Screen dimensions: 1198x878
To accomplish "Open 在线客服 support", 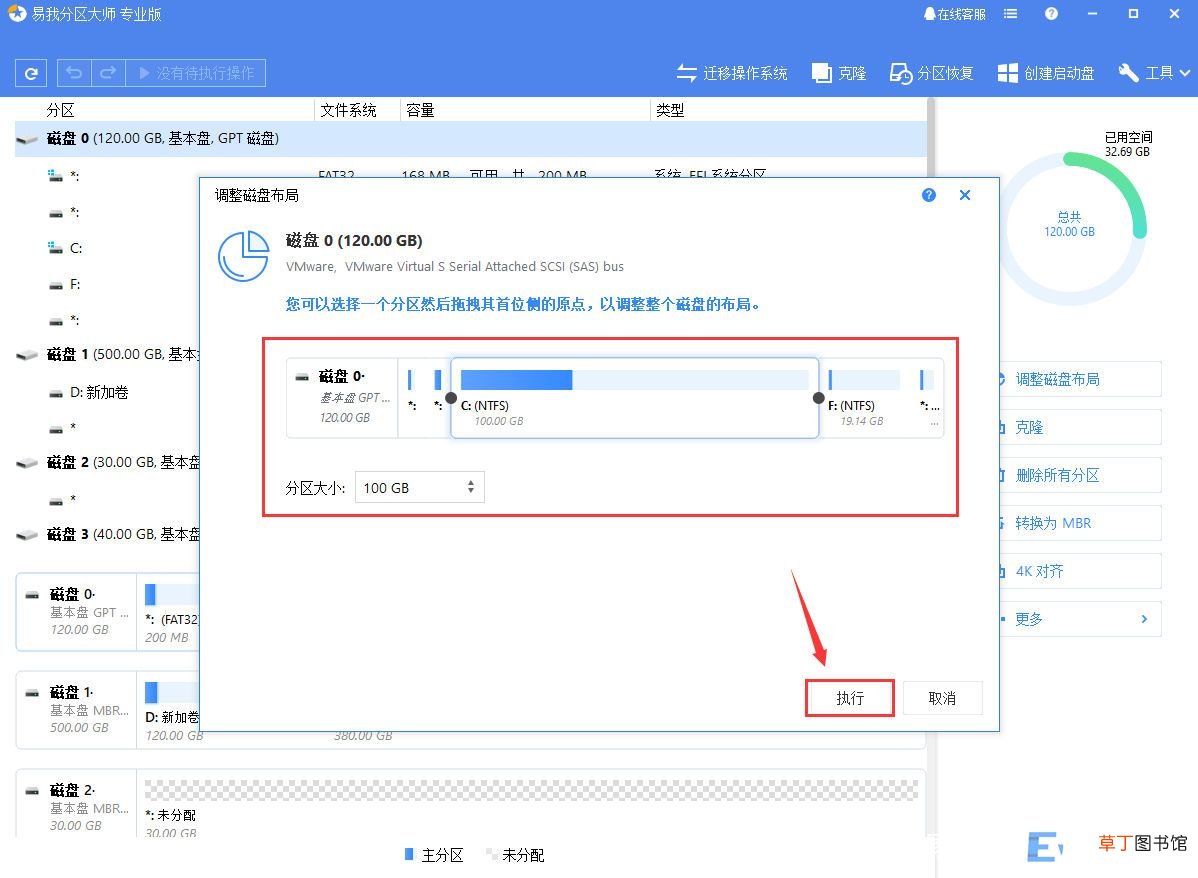I will pos(954,14).
